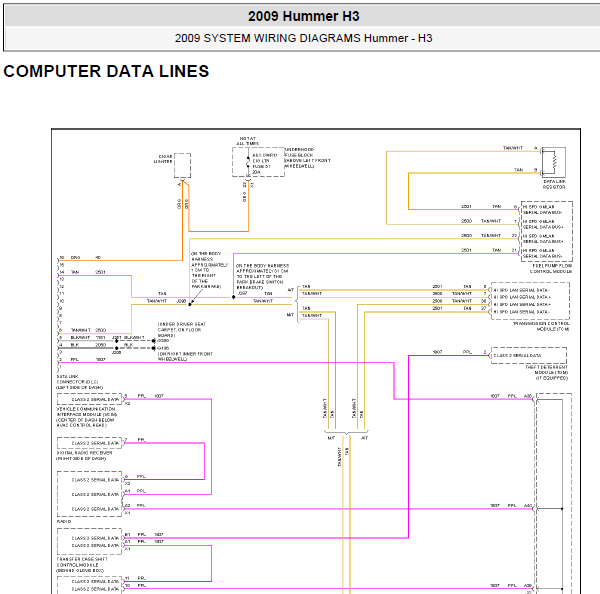
Task: Click the 'TRANSMISSION CONTROL MODULE (TCM)' label
Action: click(541, 326)
